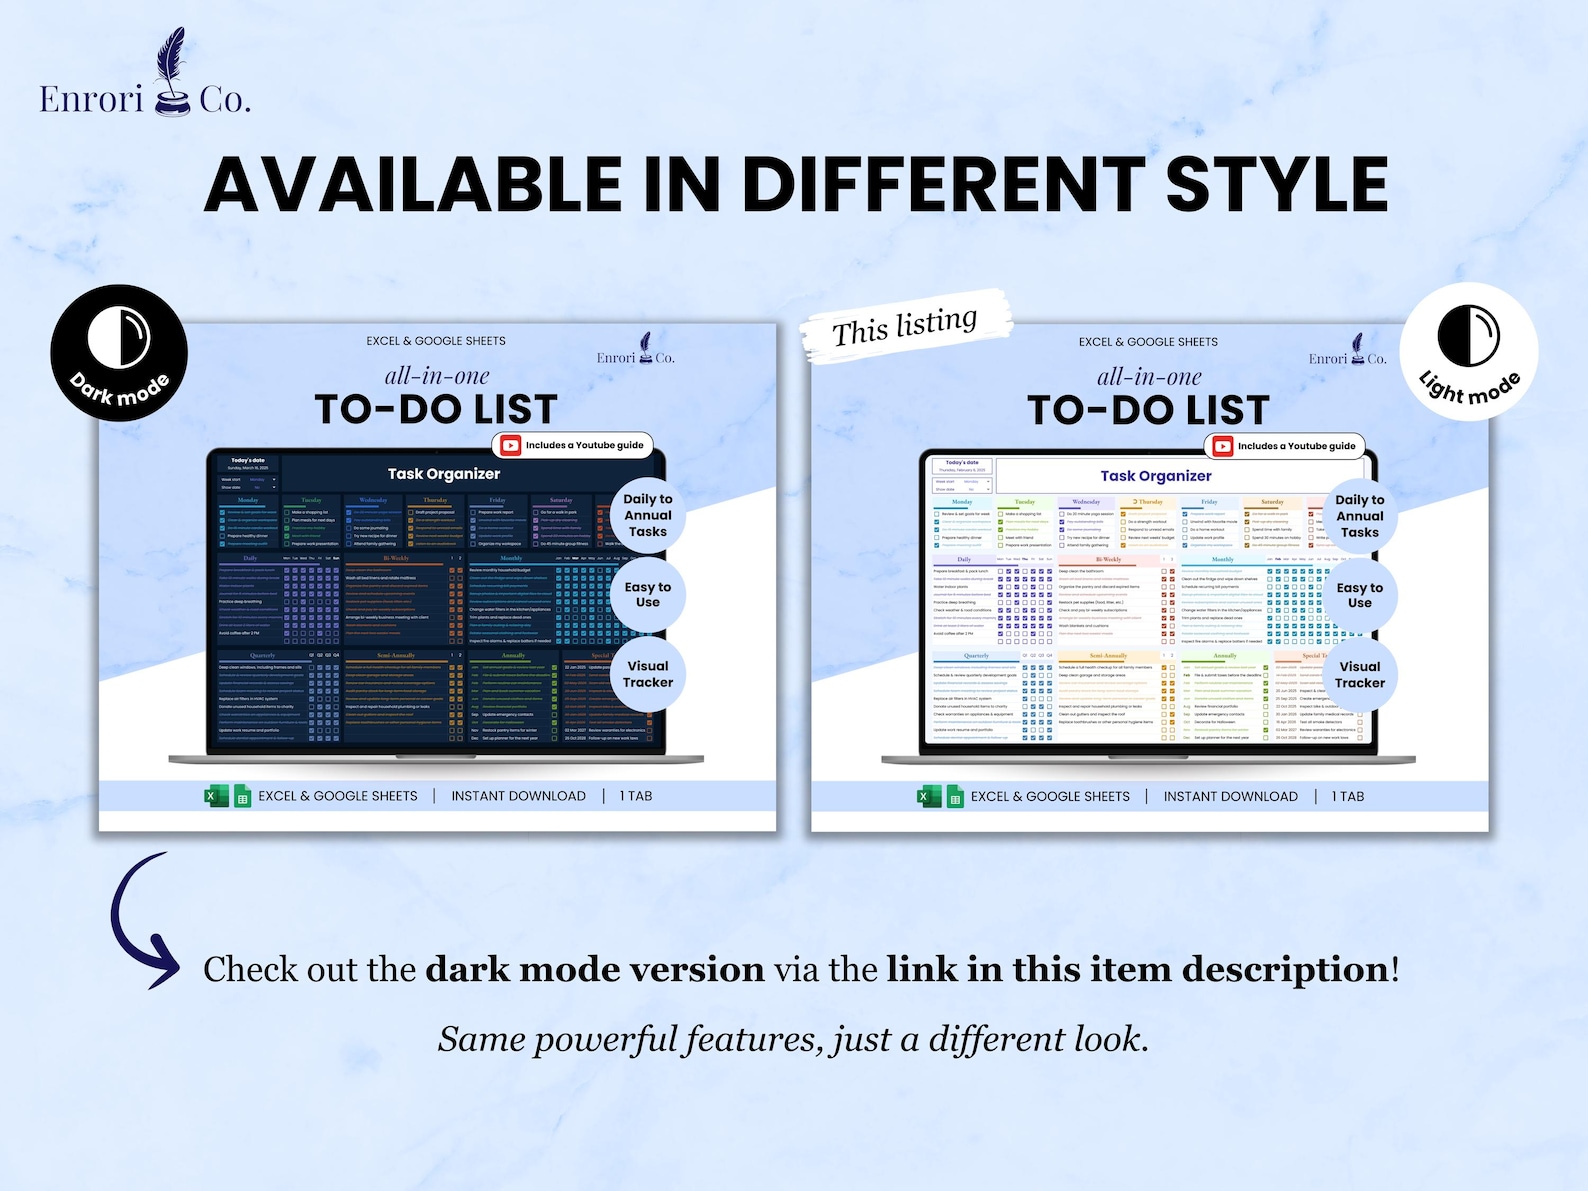Click the Google Sheets icon in dark card footer

(x=242, y=797)
